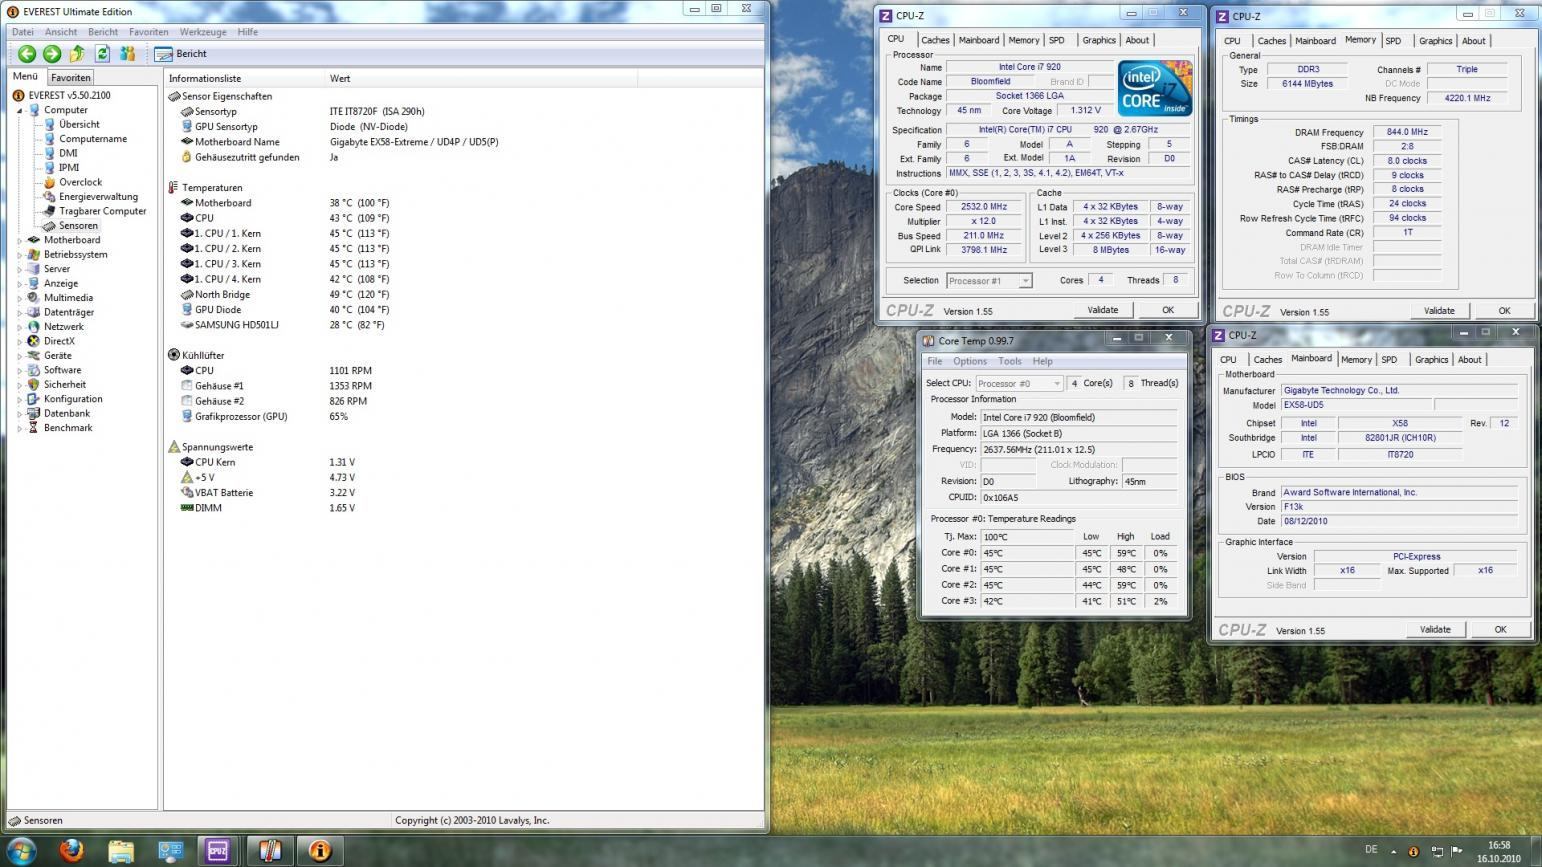
Task: Click the Core Temp title bar icon
Action: click(x=928, y=341)
